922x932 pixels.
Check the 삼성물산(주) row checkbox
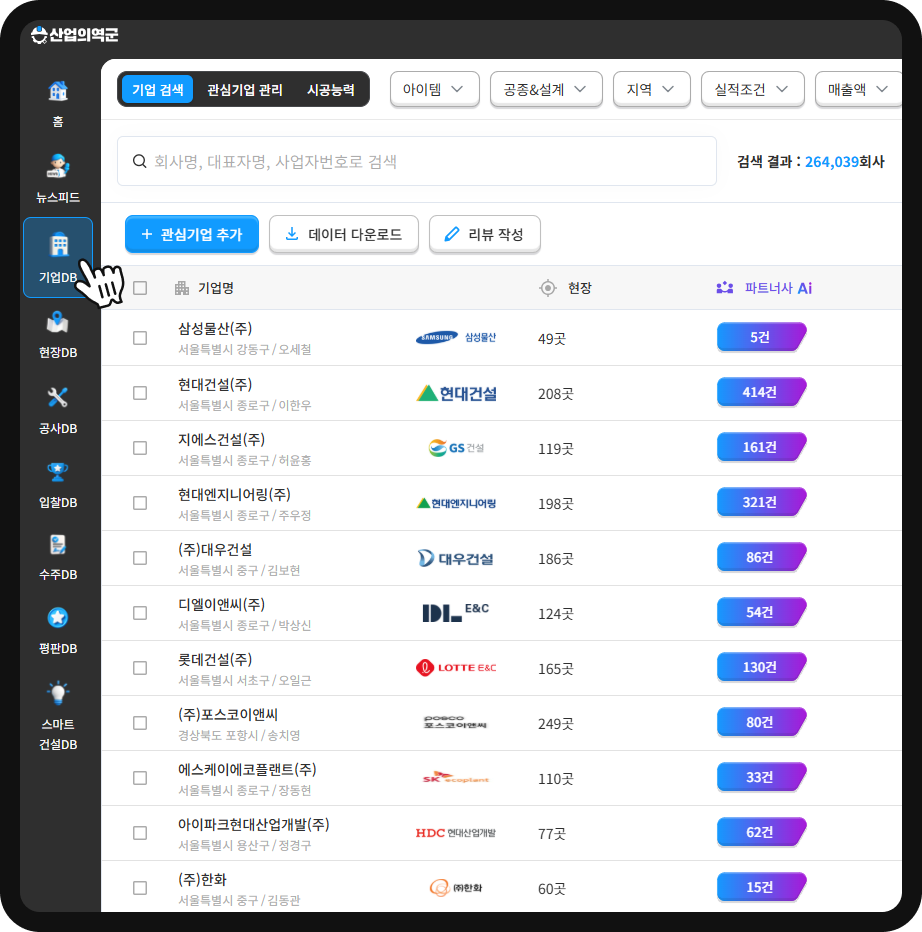140,338
